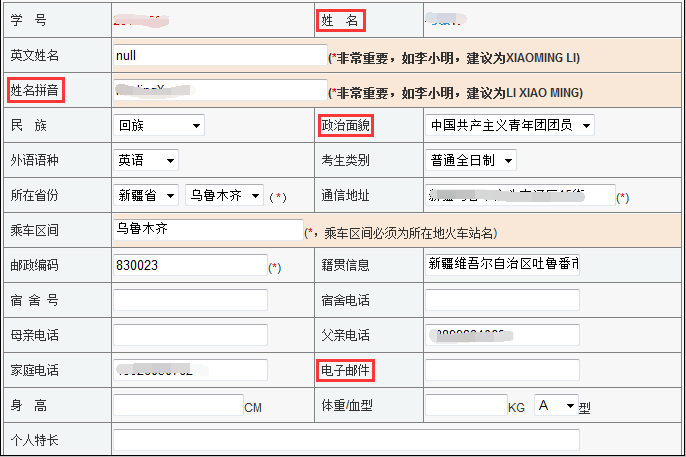Screen dimensions: 686x457
Task: Open the blood type dropdown showing A
Action: tap(556, 405)
